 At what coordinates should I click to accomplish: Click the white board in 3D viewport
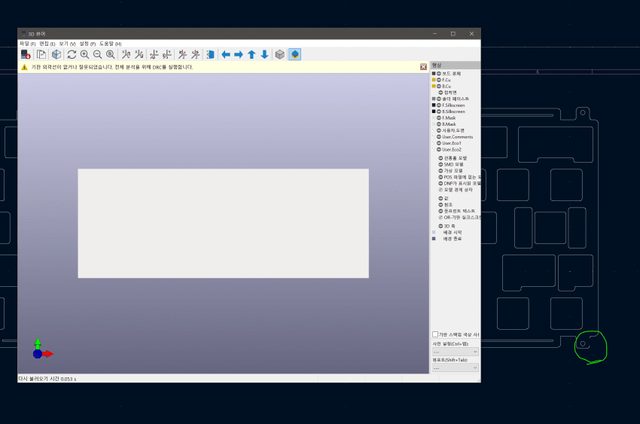coord(223,223)
